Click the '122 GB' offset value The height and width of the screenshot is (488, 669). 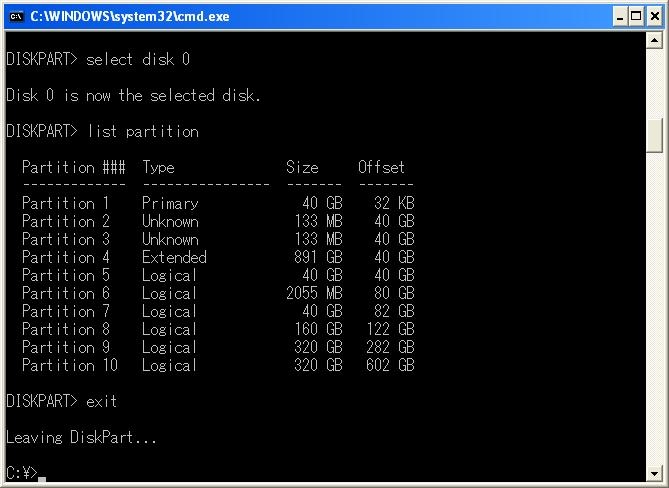pyautogui.click(x=390, y=329)
